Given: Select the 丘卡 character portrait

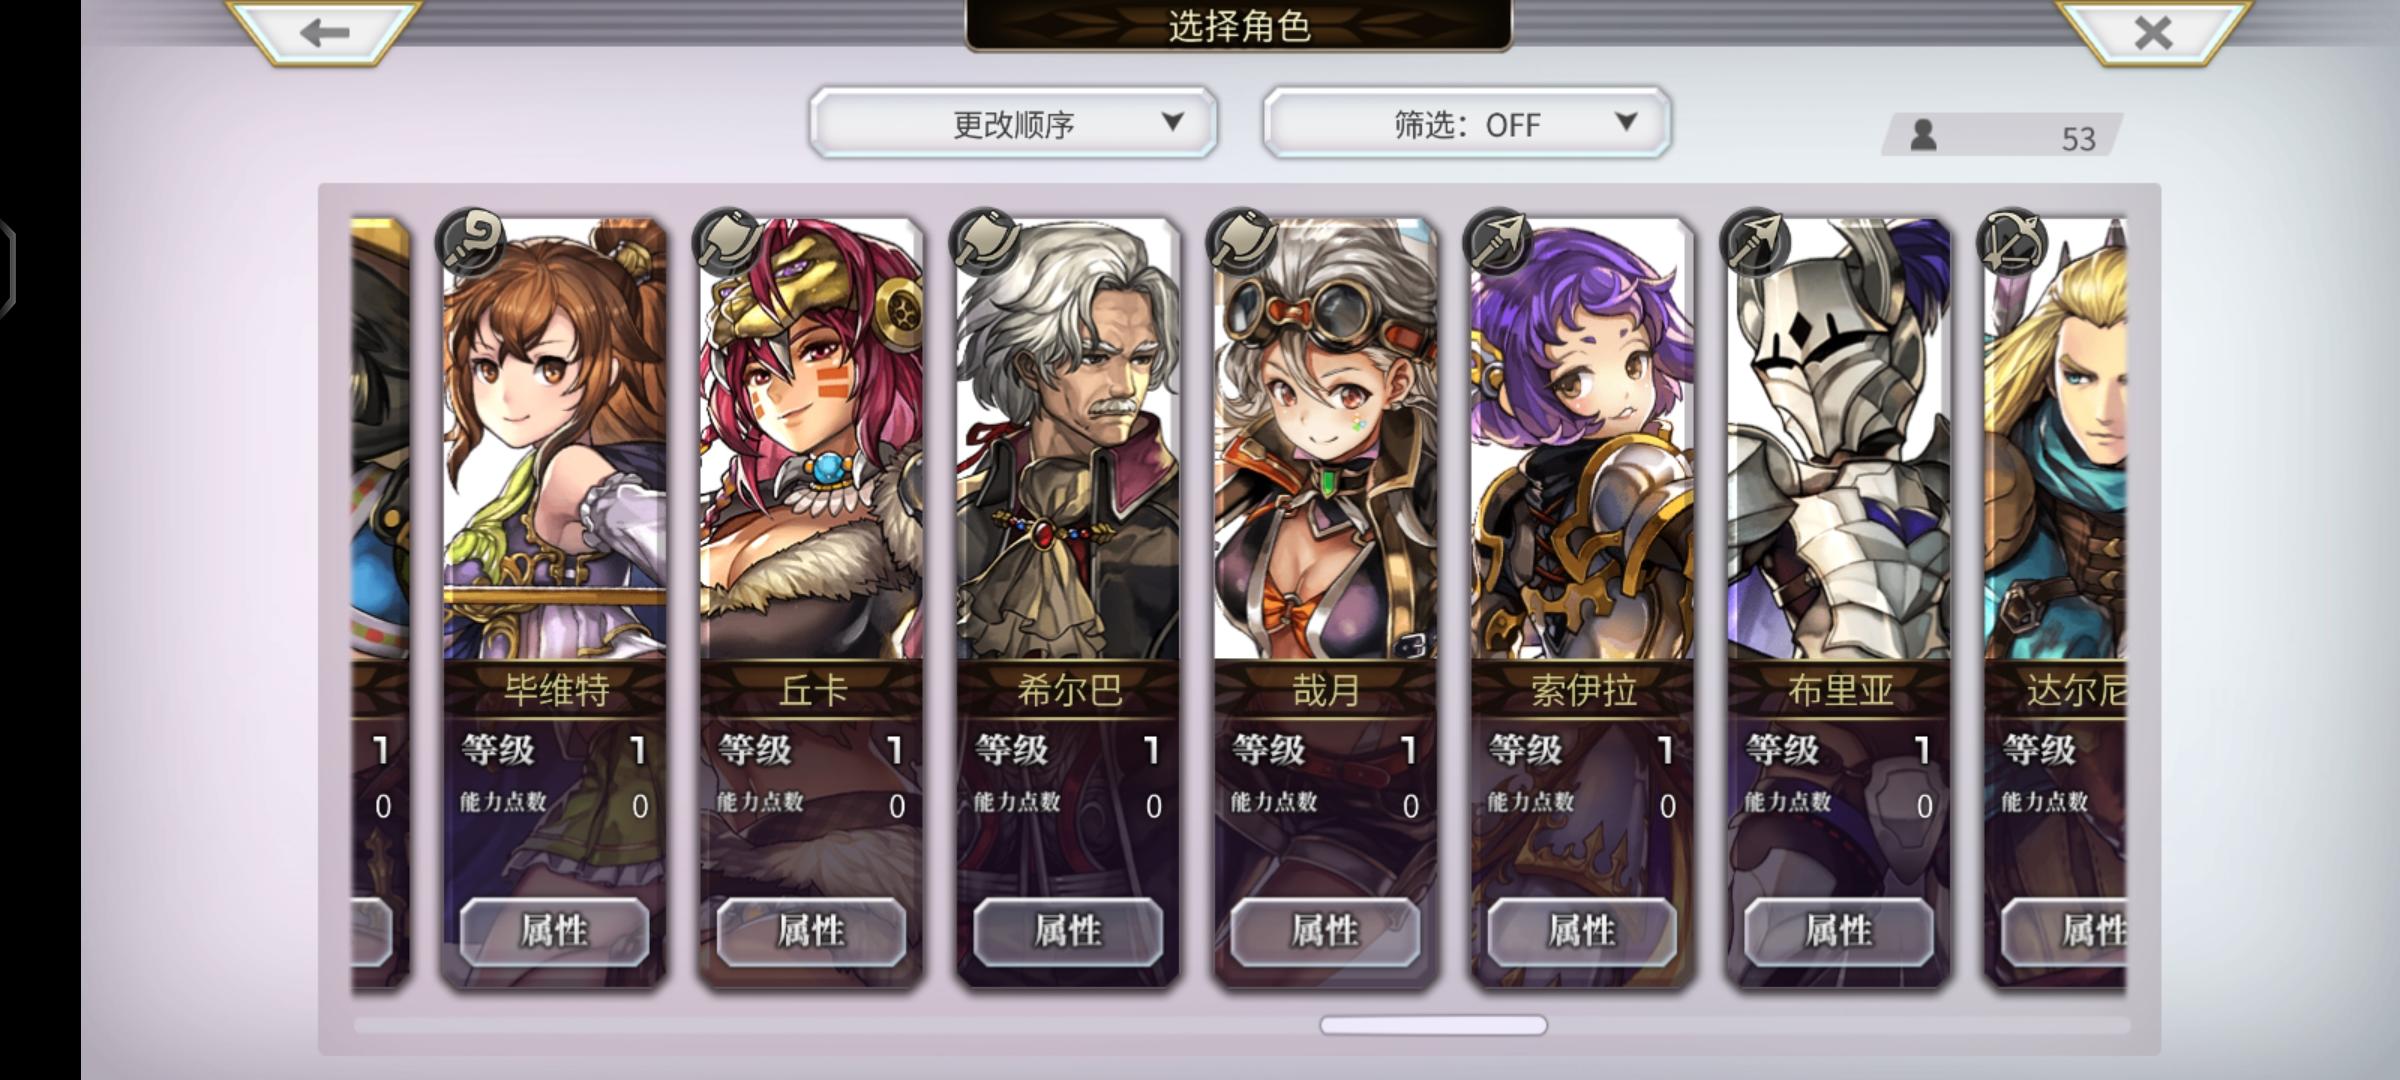Looking at the screenshot, I should [811, 440].
